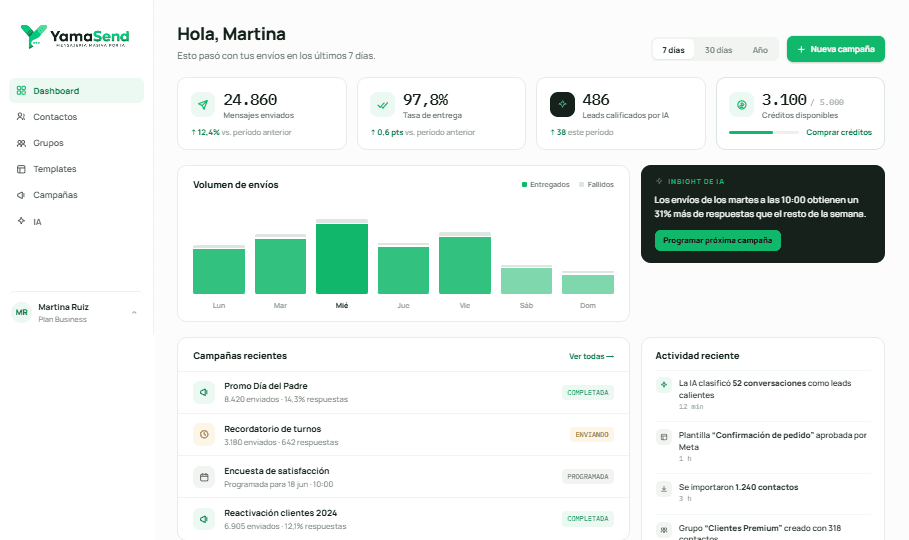Click the download icon beside Se importaron contactos
This screenshot has height=540, width=909.
click(x=664, y=489)
